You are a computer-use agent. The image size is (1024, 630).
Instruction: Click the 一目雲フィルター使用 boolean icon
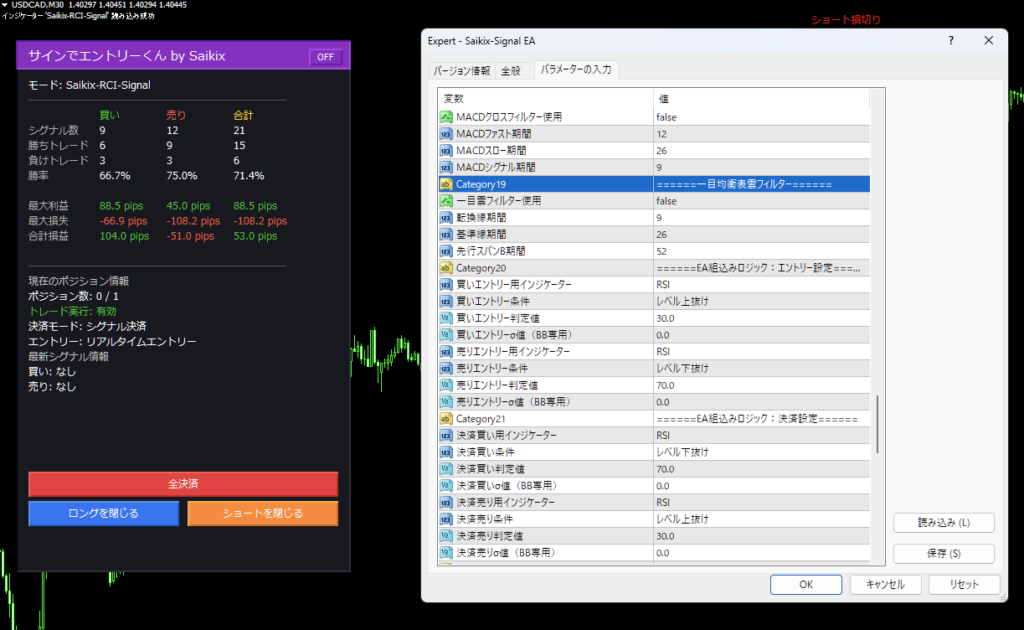pyautogui.click(x=446, y=201)
